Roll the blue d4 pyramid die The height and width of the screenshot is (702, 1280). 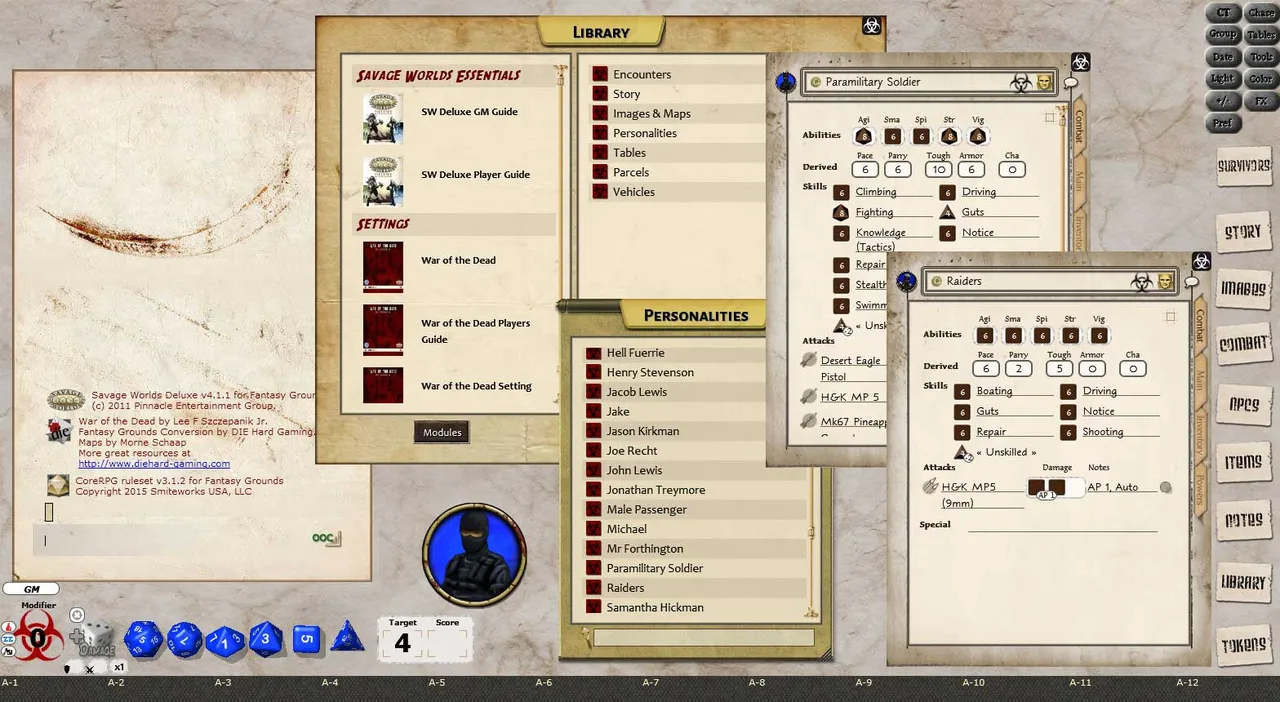click(348, 636)
